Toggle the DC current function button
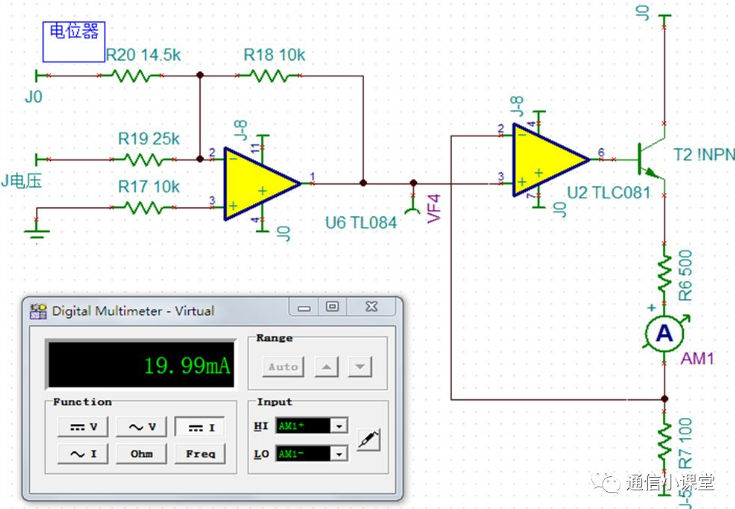This screenshot has height=509, width=735. 200,427
